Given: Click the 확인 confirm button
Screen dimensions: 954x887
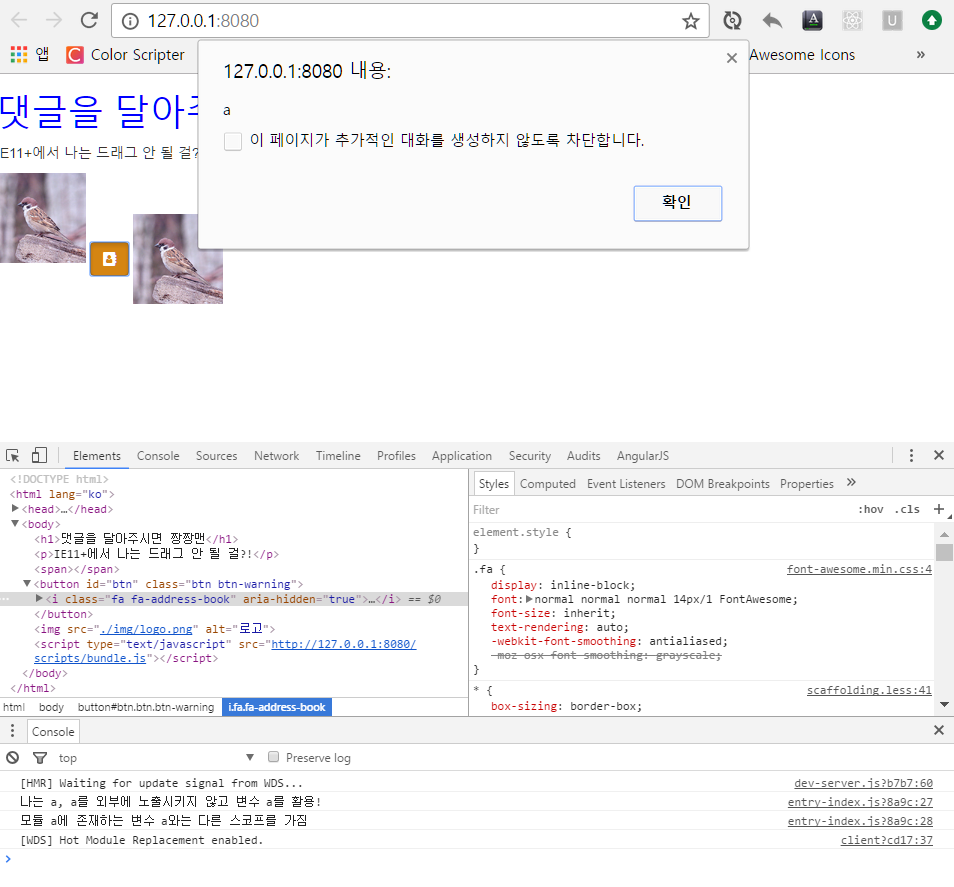Looking at the screenshot, I should click(x=677, y=203).
